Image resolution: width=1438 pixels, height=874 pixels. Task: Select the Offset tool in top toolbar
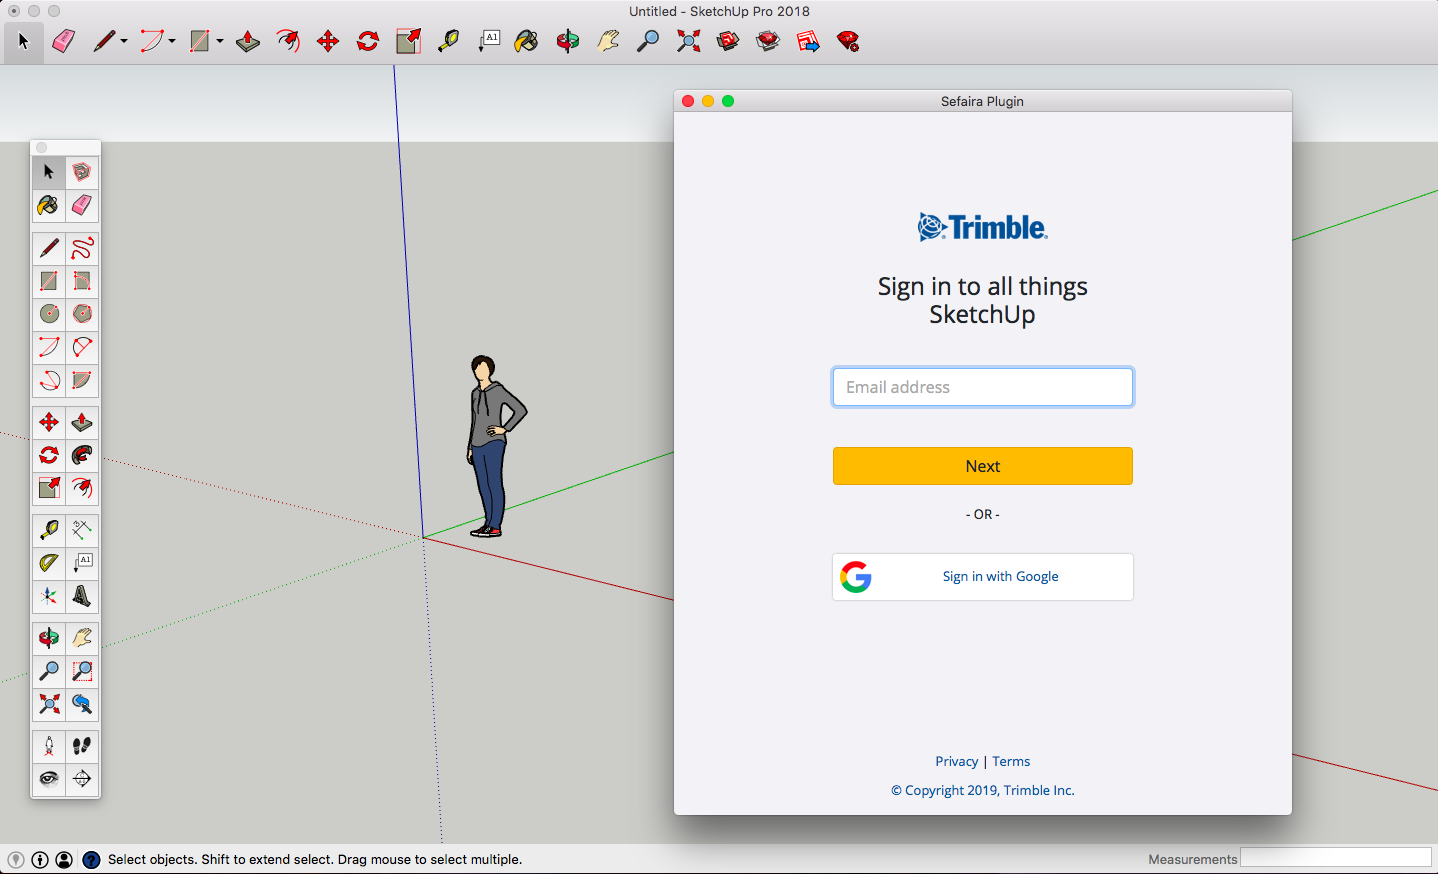coord(288,41)
